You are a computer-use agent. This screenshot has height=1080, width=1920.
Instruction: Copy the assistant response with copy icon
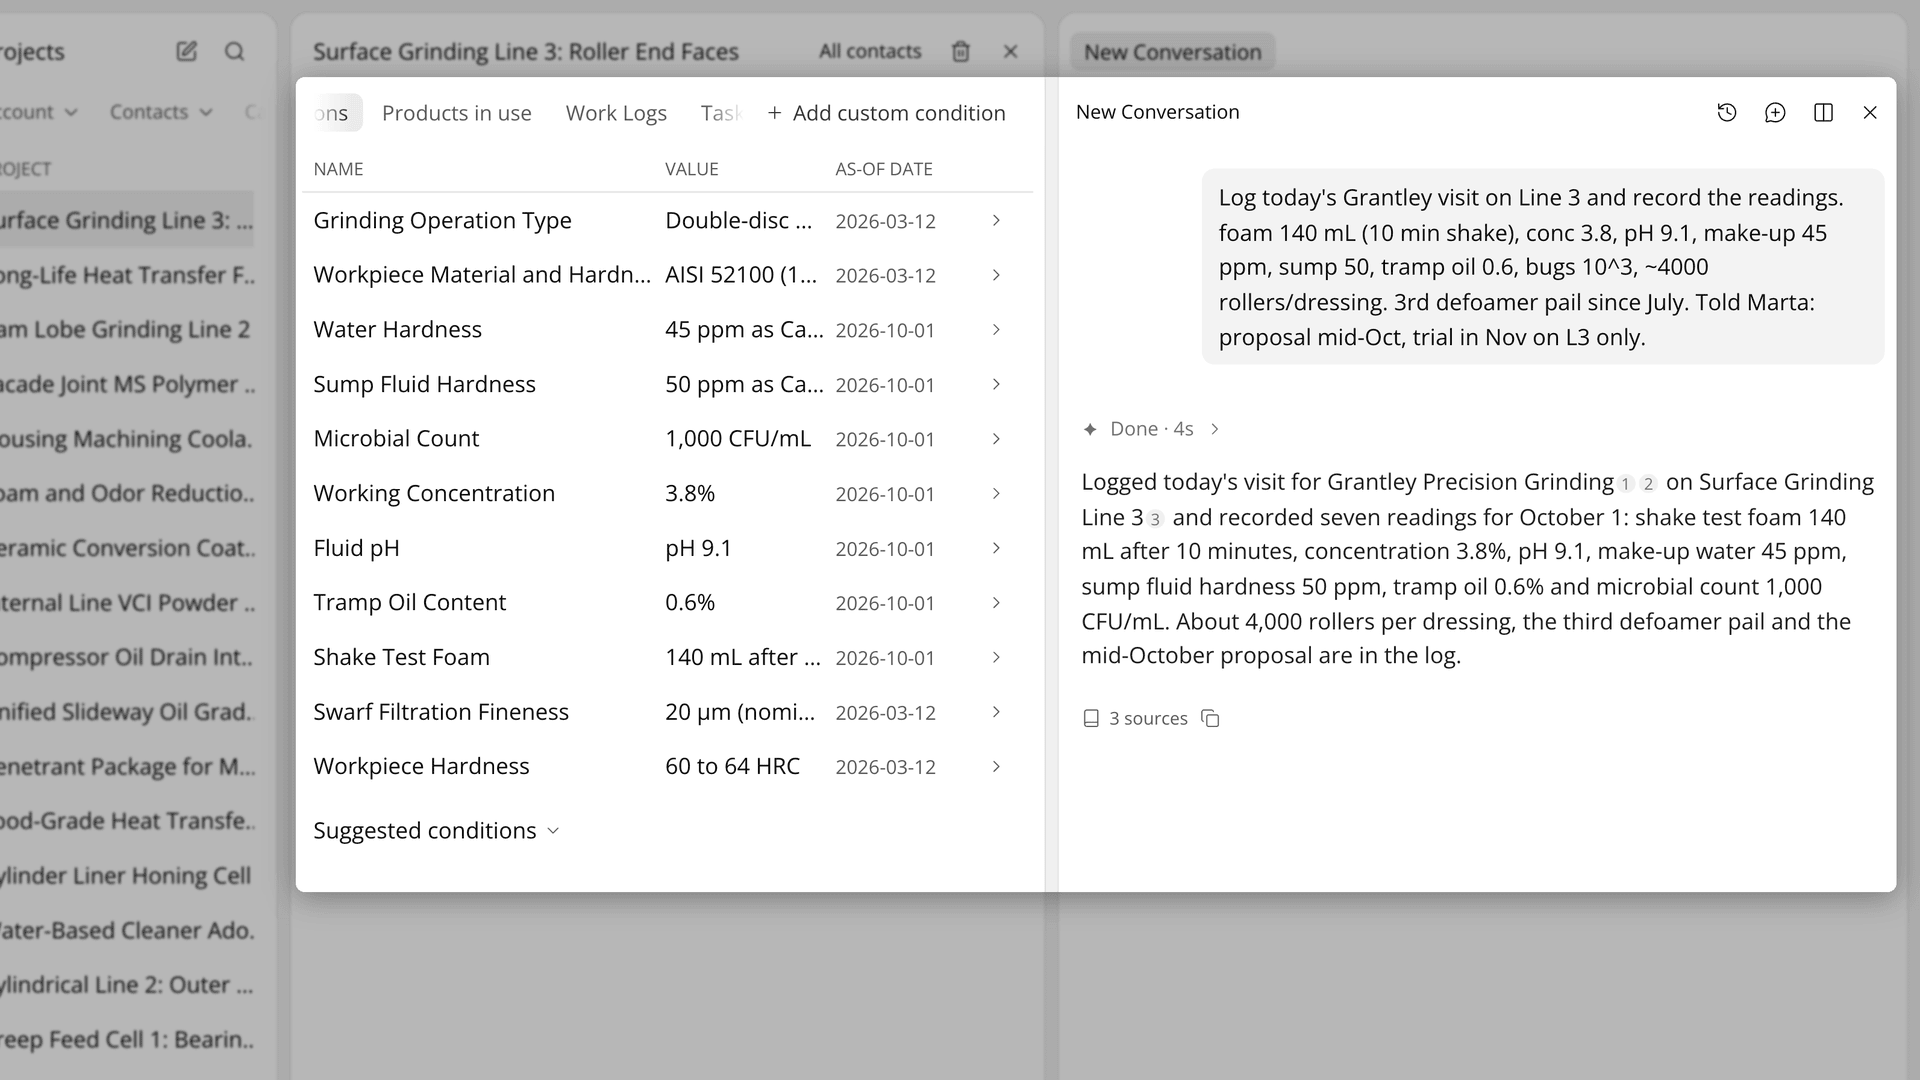click(1210, 719)
